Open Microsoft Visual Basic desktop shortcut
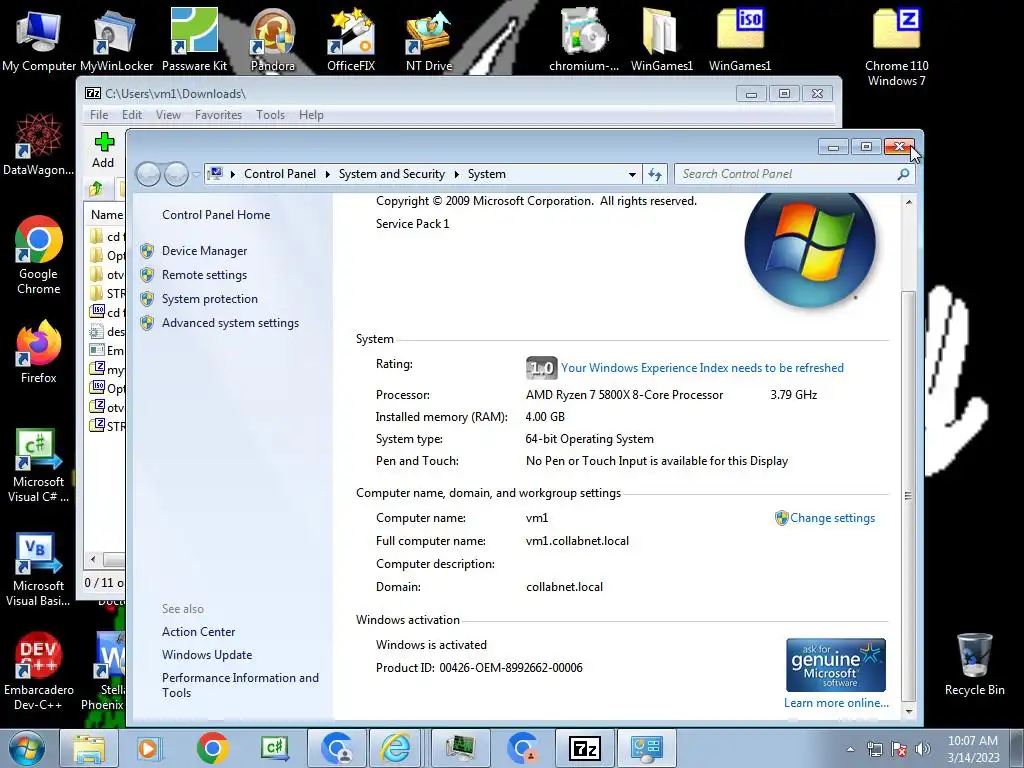1024x768 pixels. click(38, 571)
